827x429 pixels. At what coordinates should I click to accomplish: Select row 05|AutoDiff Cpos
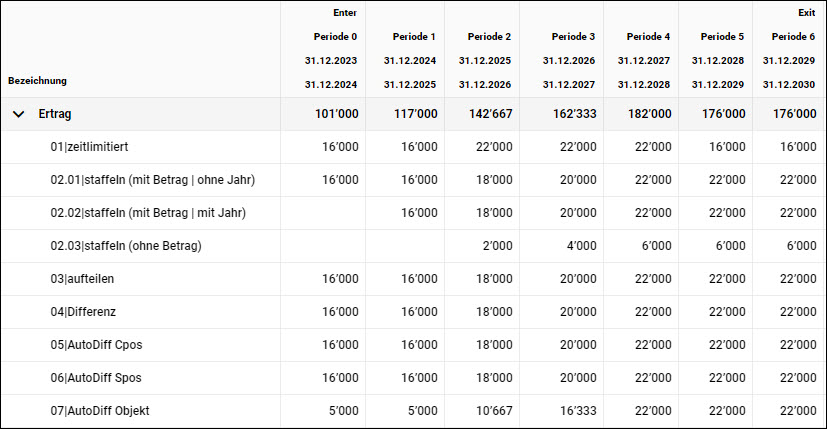[x=414, y=345]
